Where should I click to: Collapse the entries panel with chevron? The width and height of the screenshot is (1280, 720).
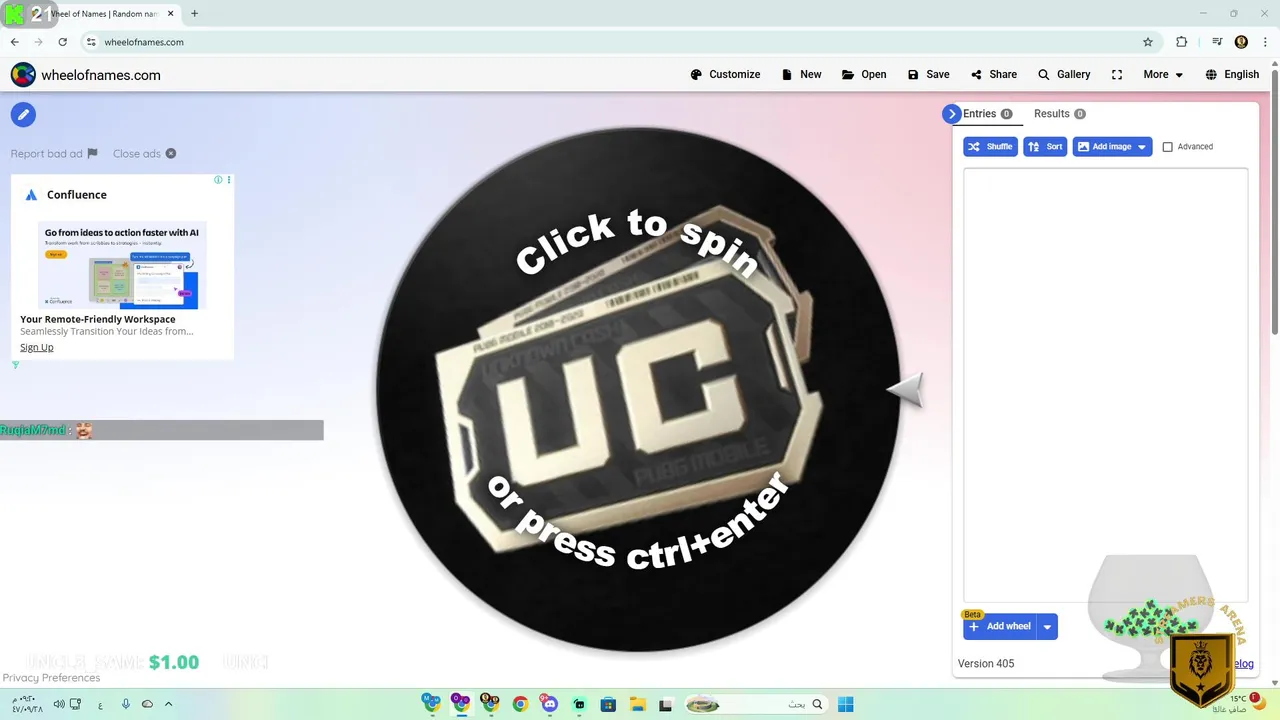click(x=951, y=114)
